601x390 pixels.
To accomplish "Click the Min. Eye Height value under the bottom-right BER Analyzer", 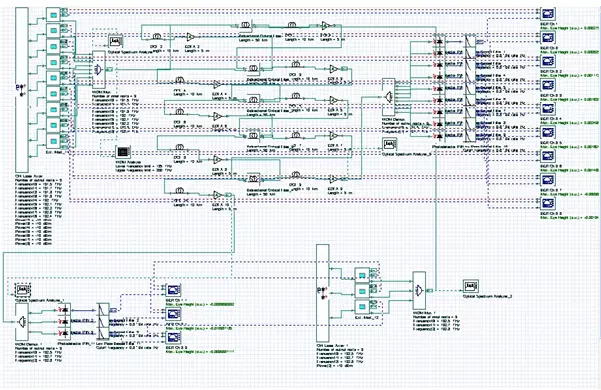I will (569, 218).
